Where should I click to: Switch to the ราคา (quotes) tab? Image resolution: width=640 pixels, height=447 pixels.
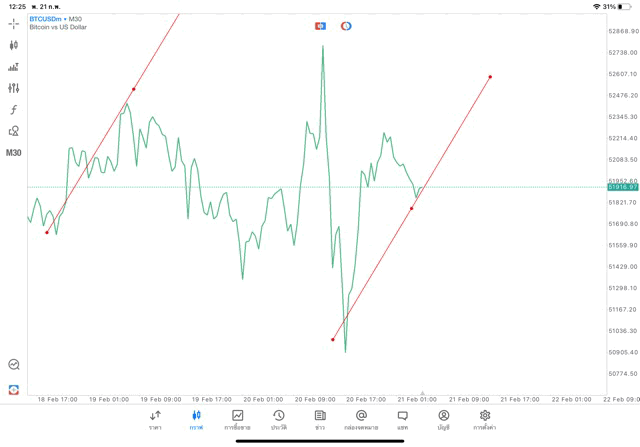tap(155, 420)
